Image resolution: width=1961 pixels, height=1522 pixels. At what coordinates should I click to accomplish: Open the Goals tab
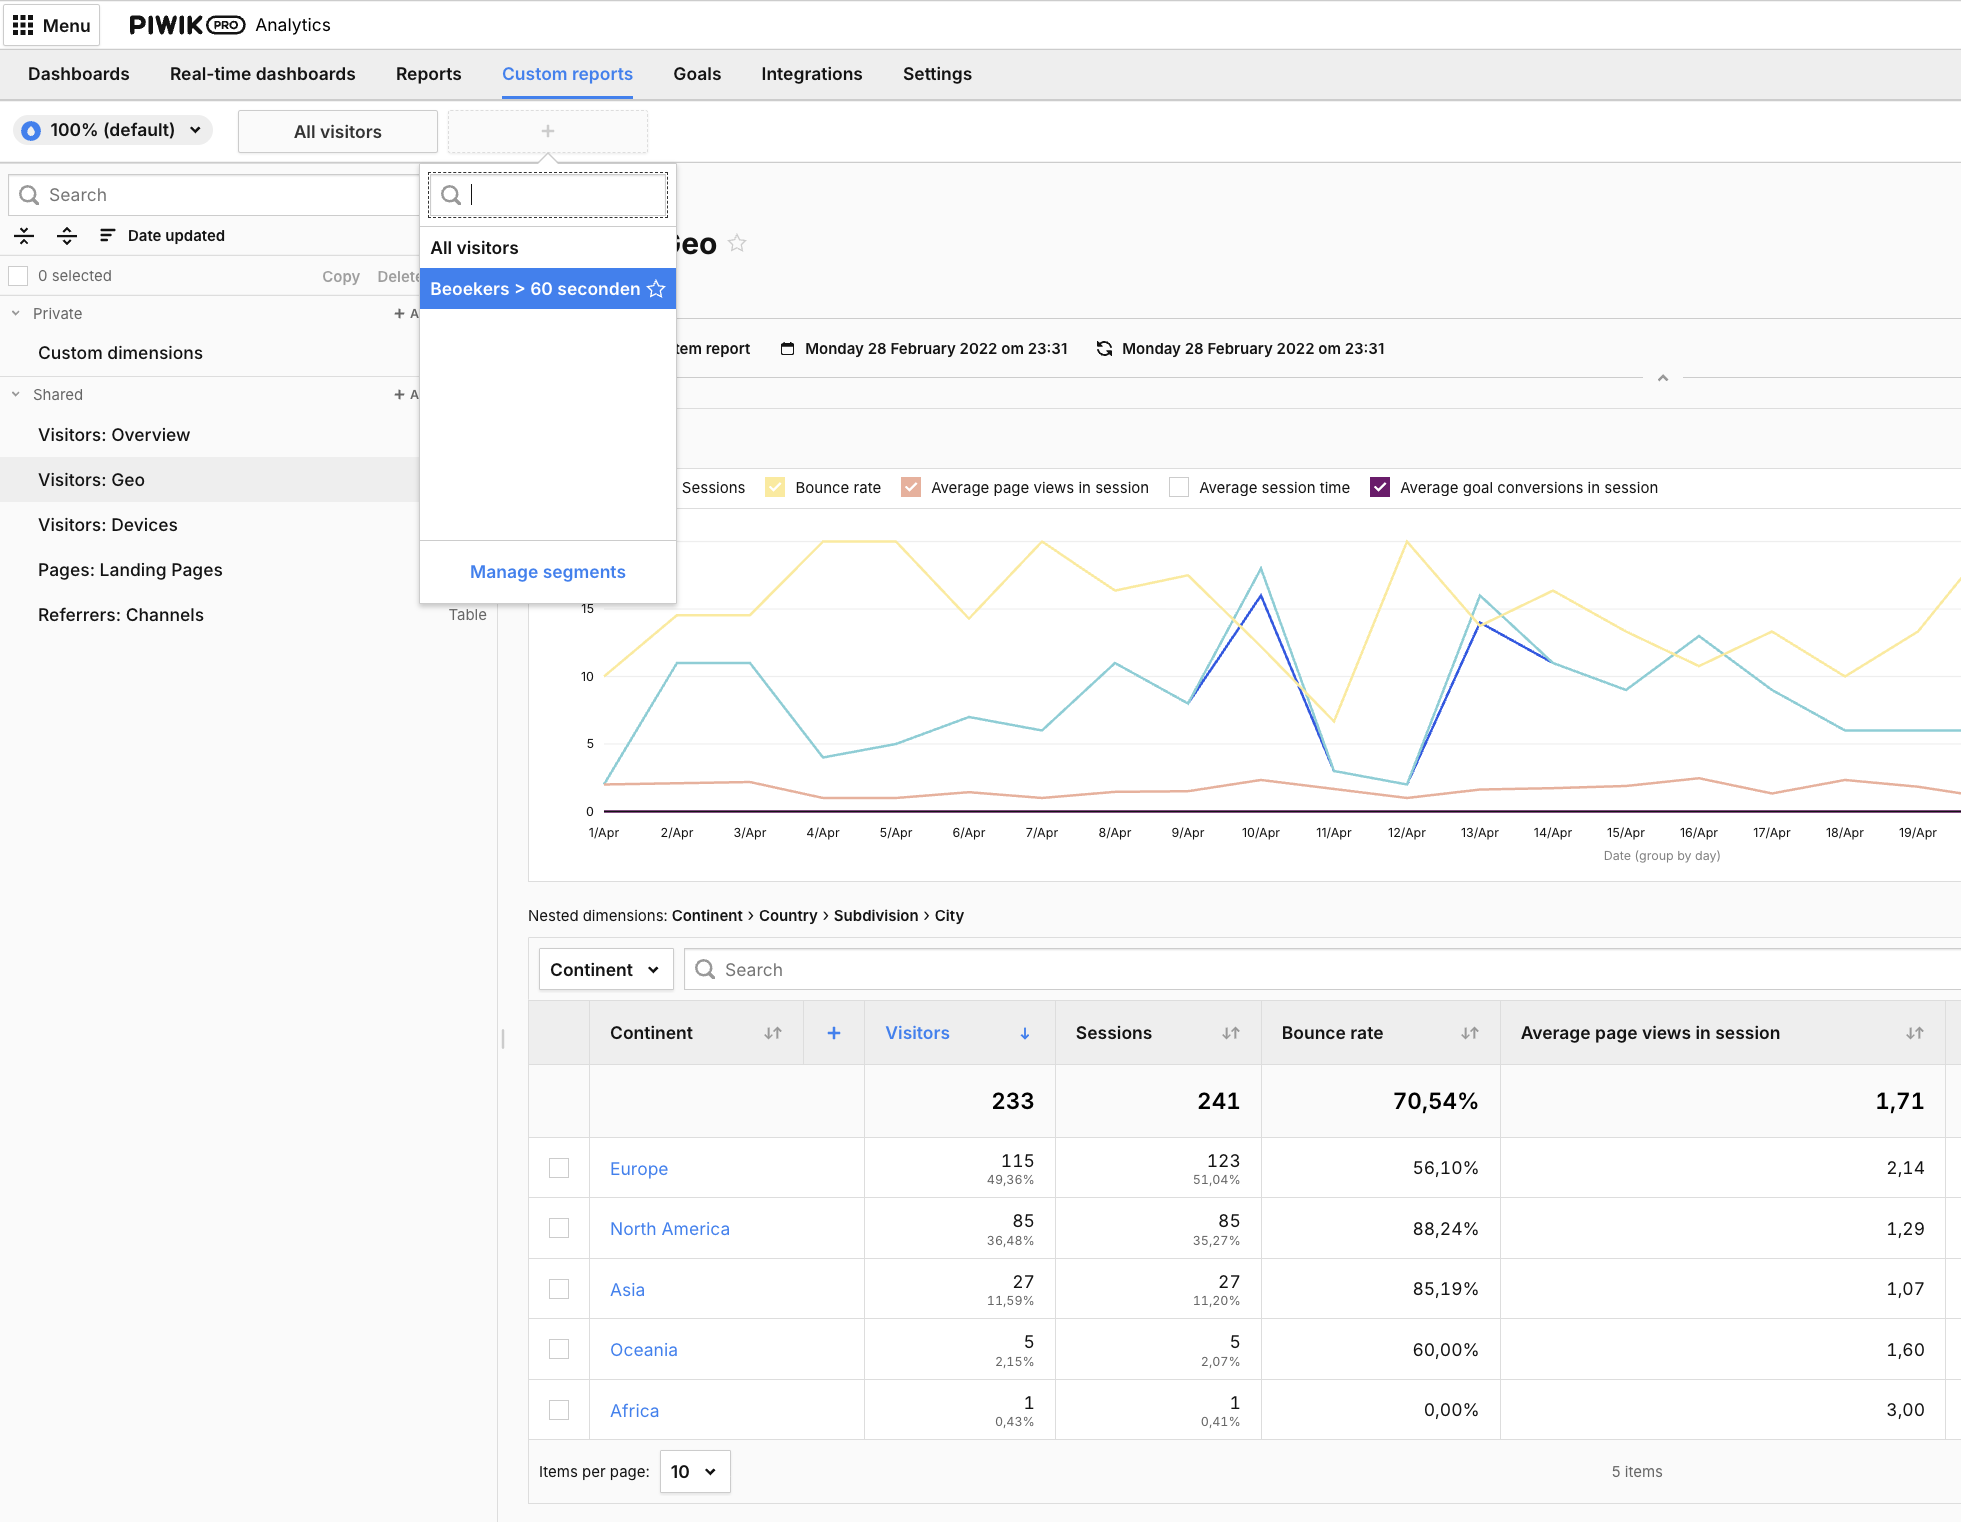(697, 74)
